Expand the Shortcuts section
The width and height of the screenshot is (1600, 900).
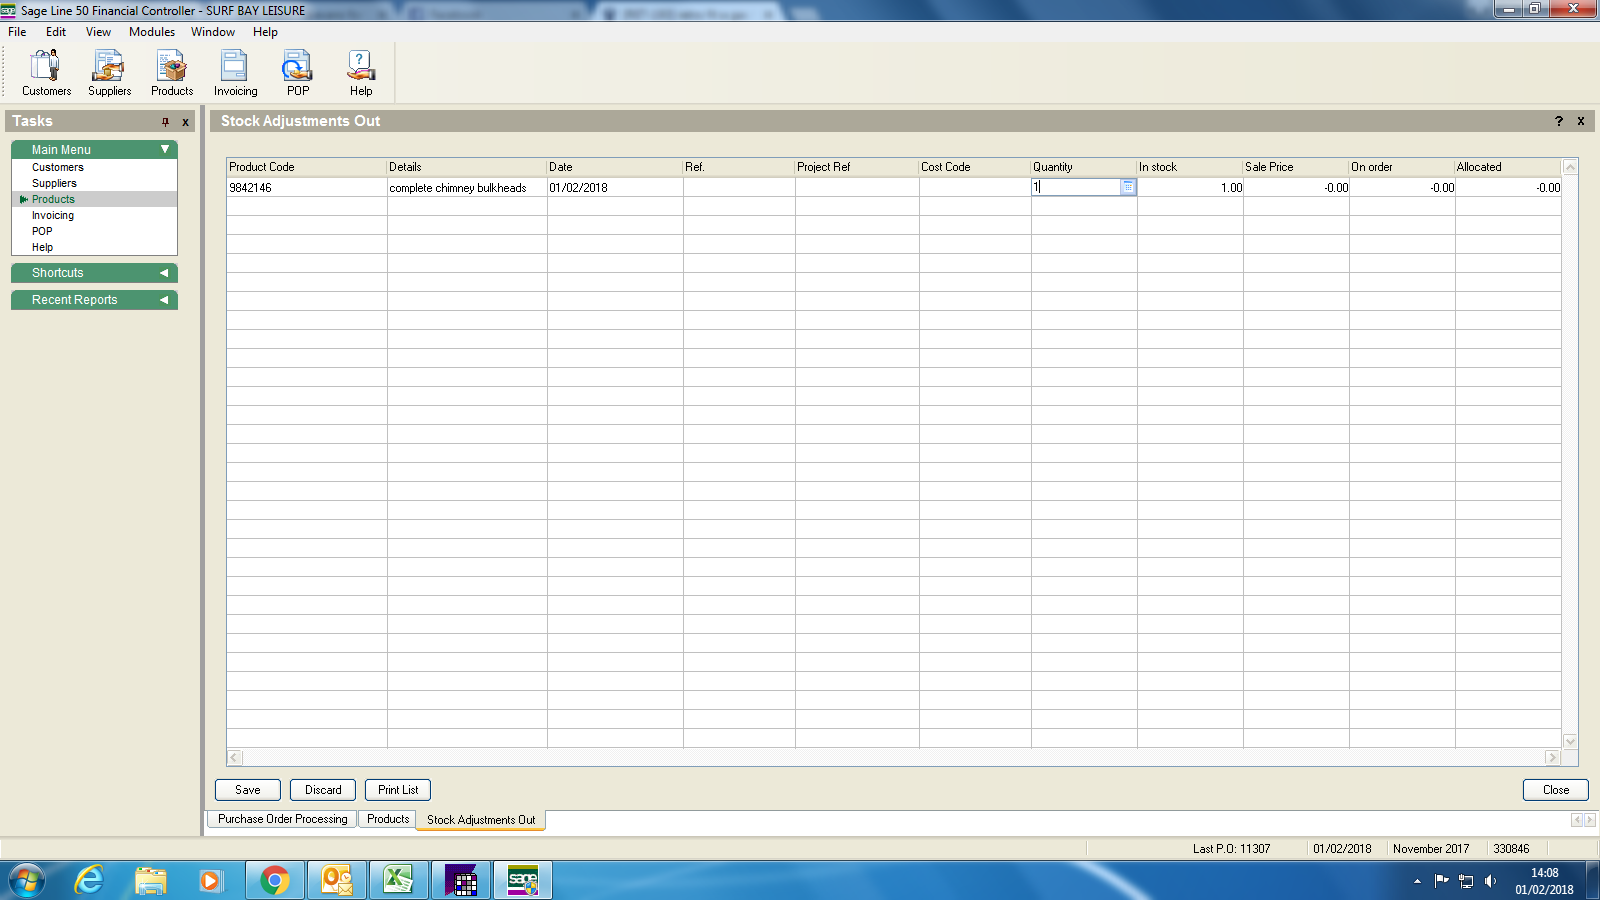(164, 273)
